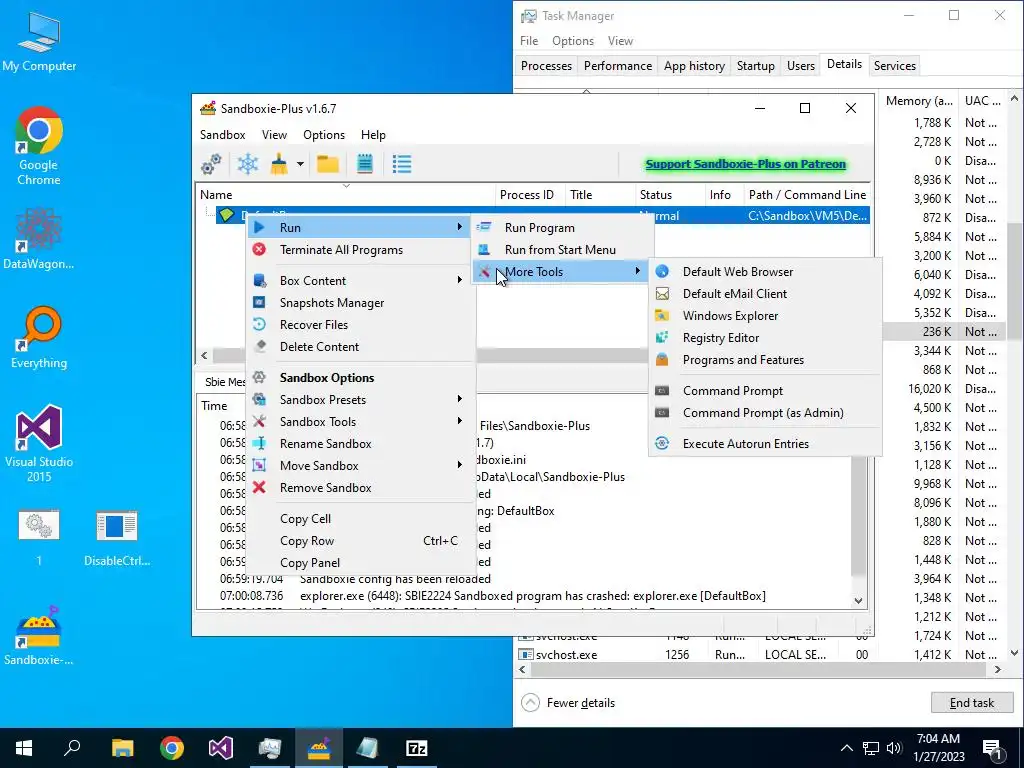1024x768 pixels.
Task: Select Run in the context menu
Action: tap(359, 227)
